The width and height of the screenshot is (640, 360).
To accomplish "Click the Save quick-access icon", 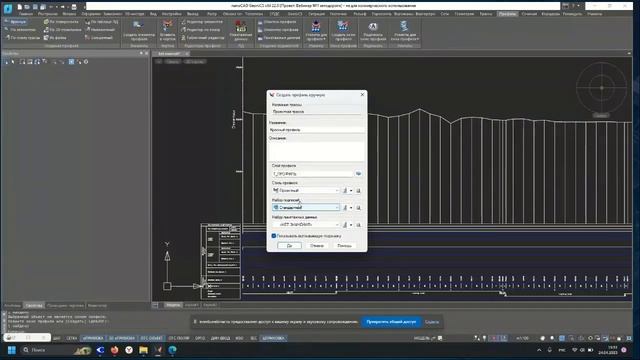I will 35,7.
